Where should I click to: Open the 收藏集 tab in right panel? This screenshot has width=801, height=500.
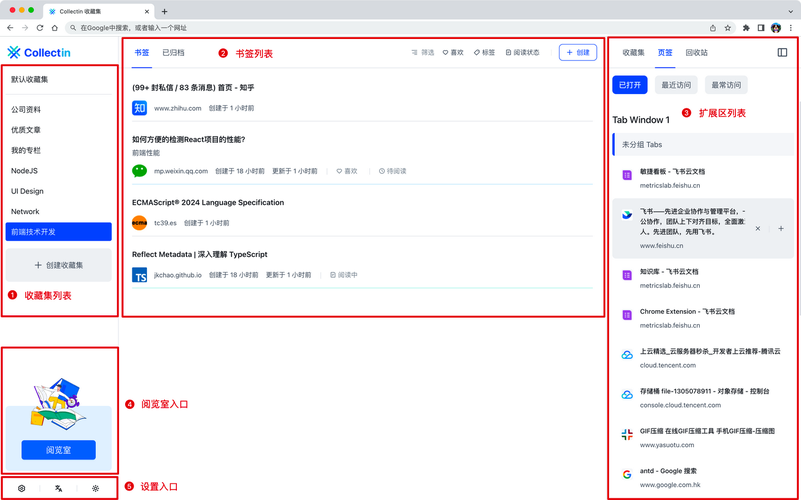click(633, 53)
